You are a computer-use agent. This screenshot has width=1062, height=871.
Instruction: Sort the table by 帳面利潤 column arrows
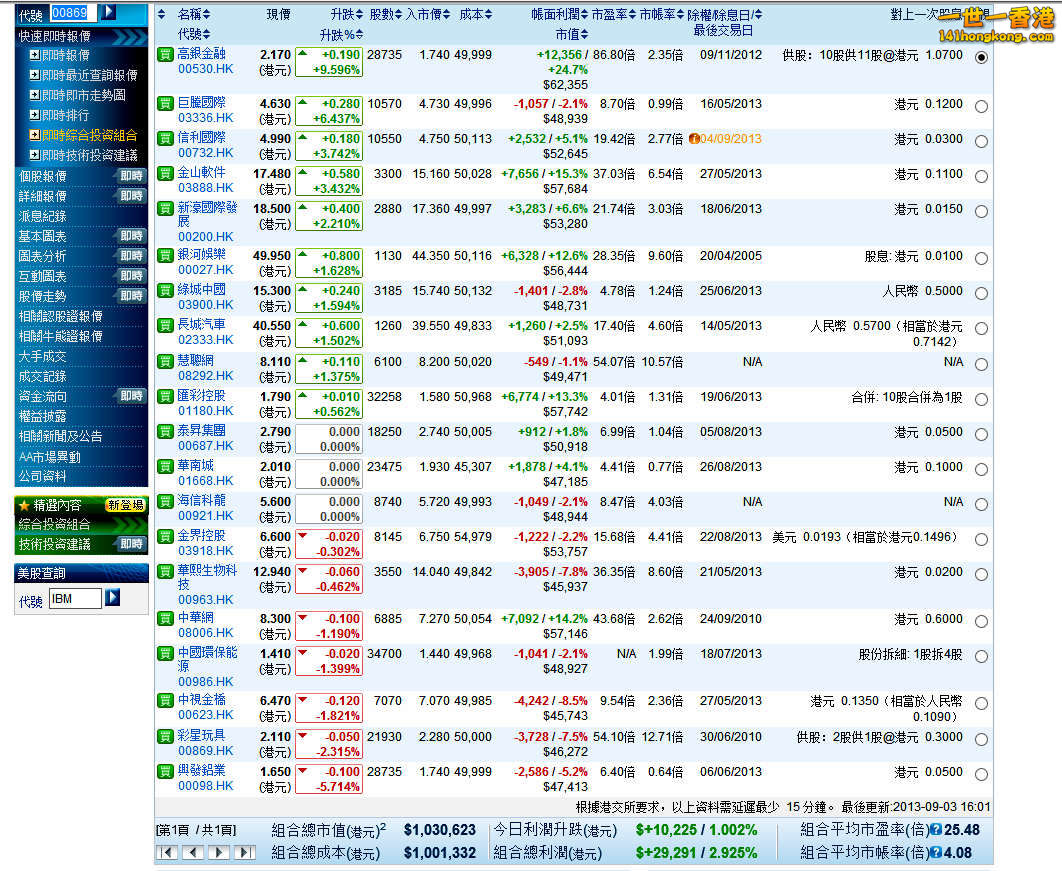tap(585, 14)
